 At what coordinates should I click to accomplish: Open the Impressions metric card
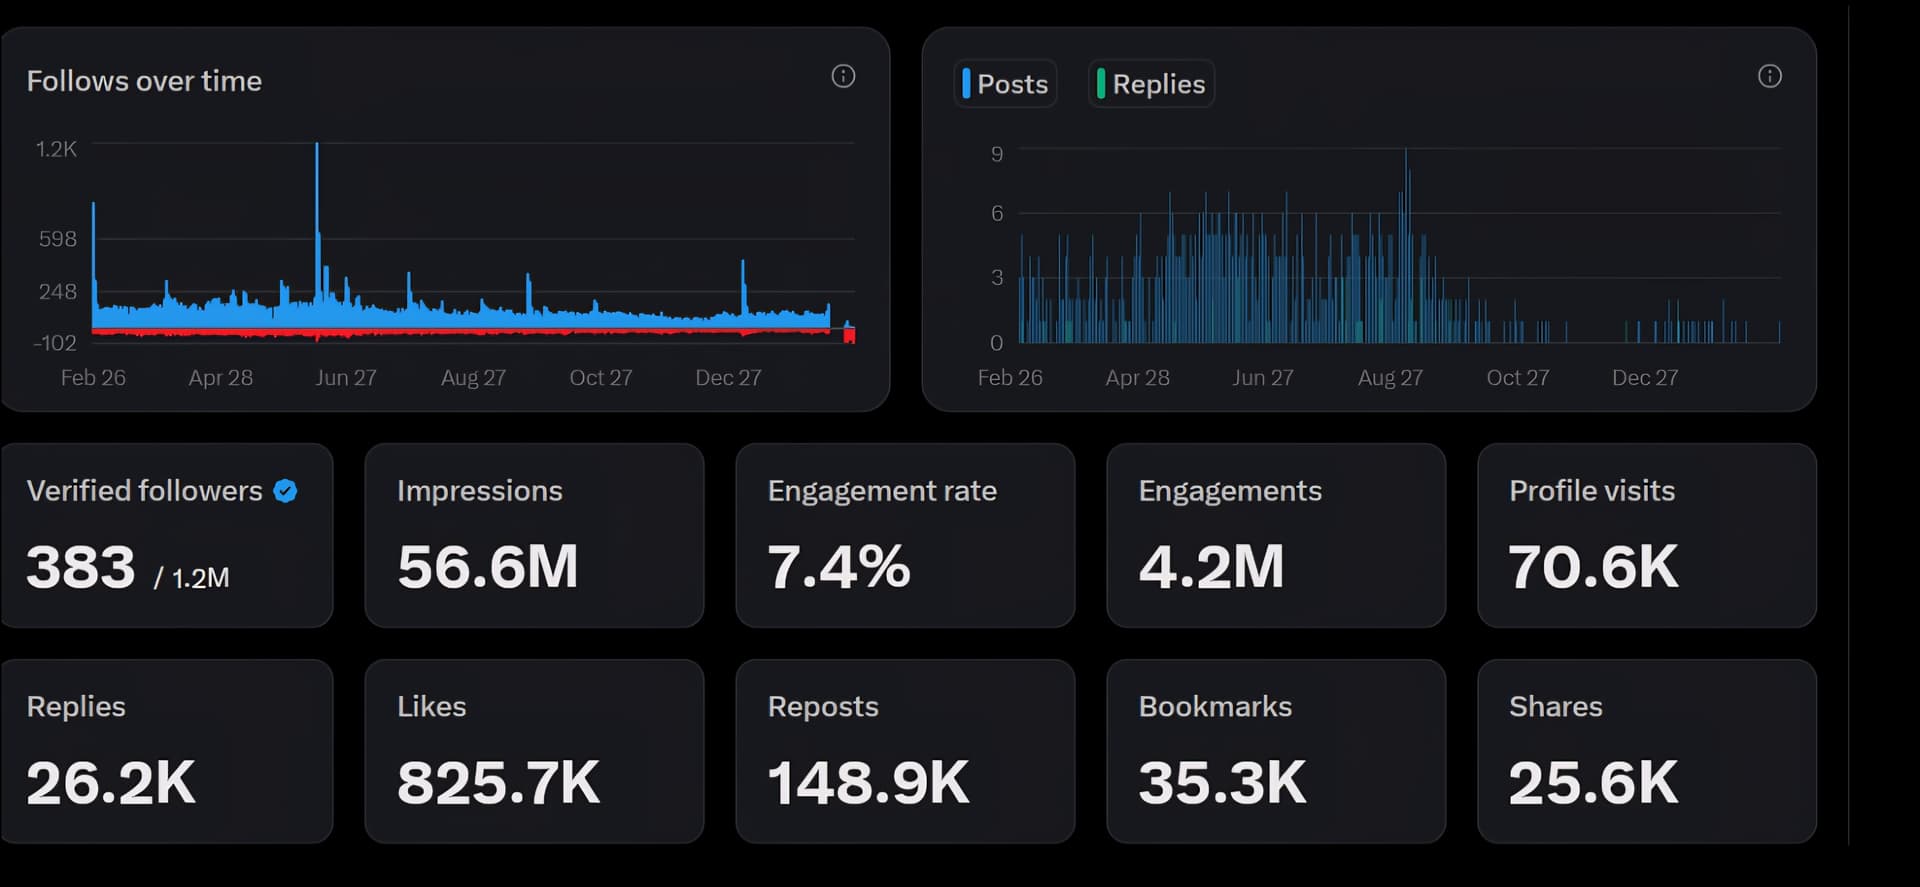pyautogui.click(x=534, y=535)
